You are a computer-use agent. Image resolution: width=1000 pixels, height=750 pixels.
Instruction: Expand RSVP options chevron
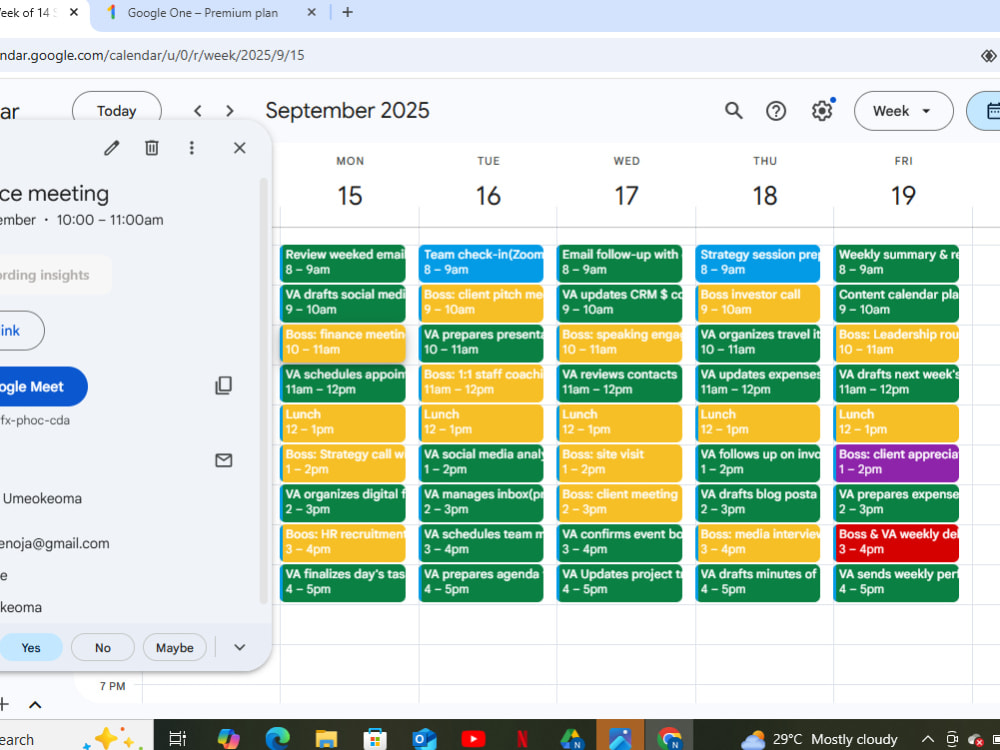click(240, 647)
